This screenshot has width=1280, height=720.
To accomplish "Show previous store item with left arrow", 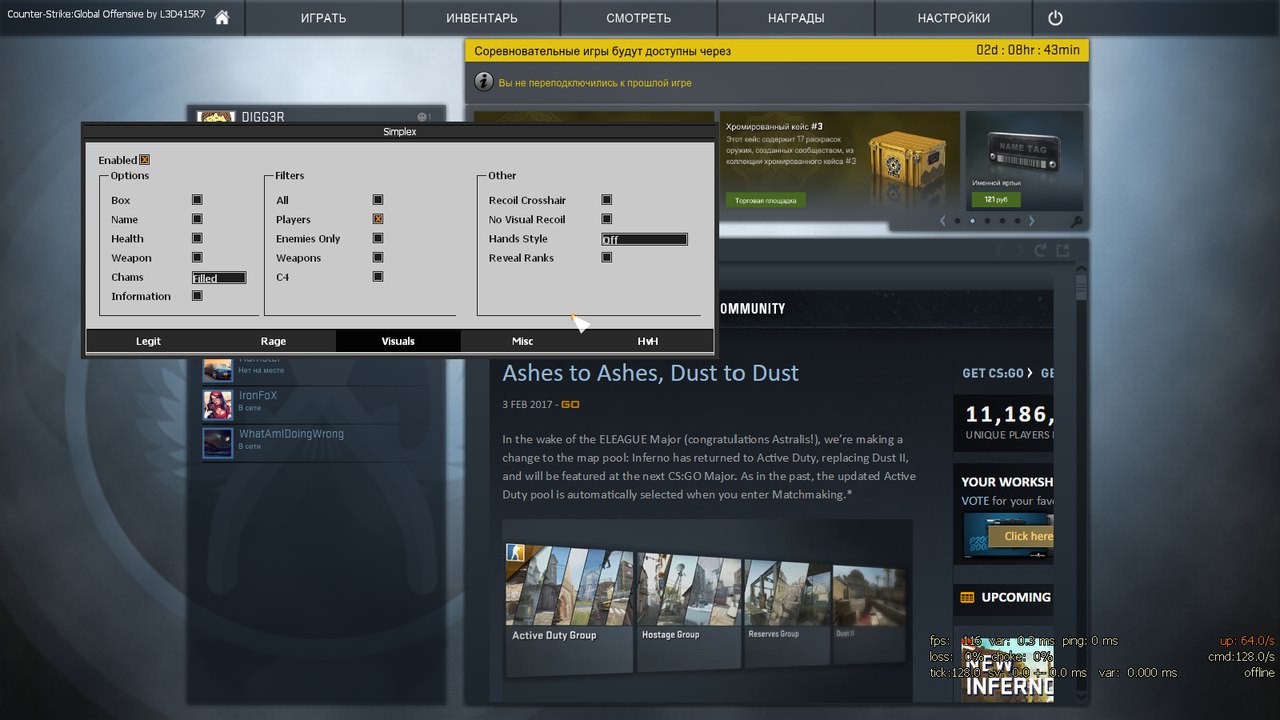I will (942, 220).
